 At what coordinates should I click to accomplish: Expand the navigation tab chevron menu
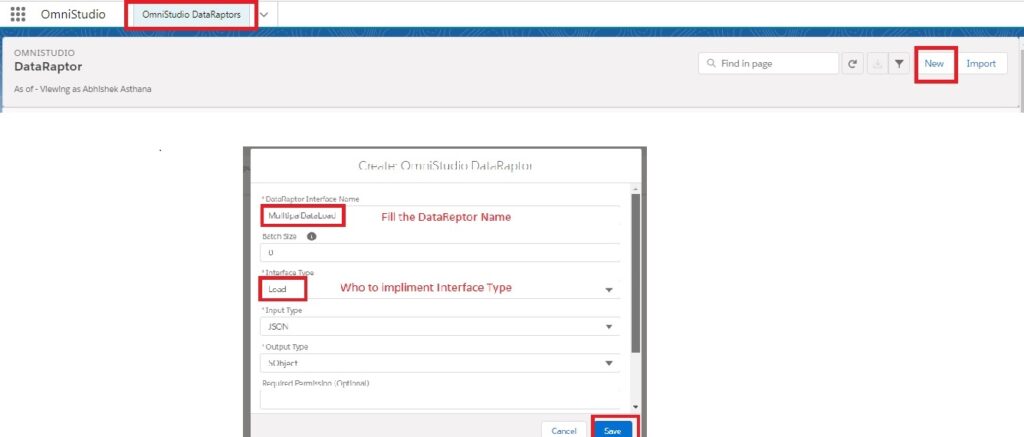click(264, 14)
